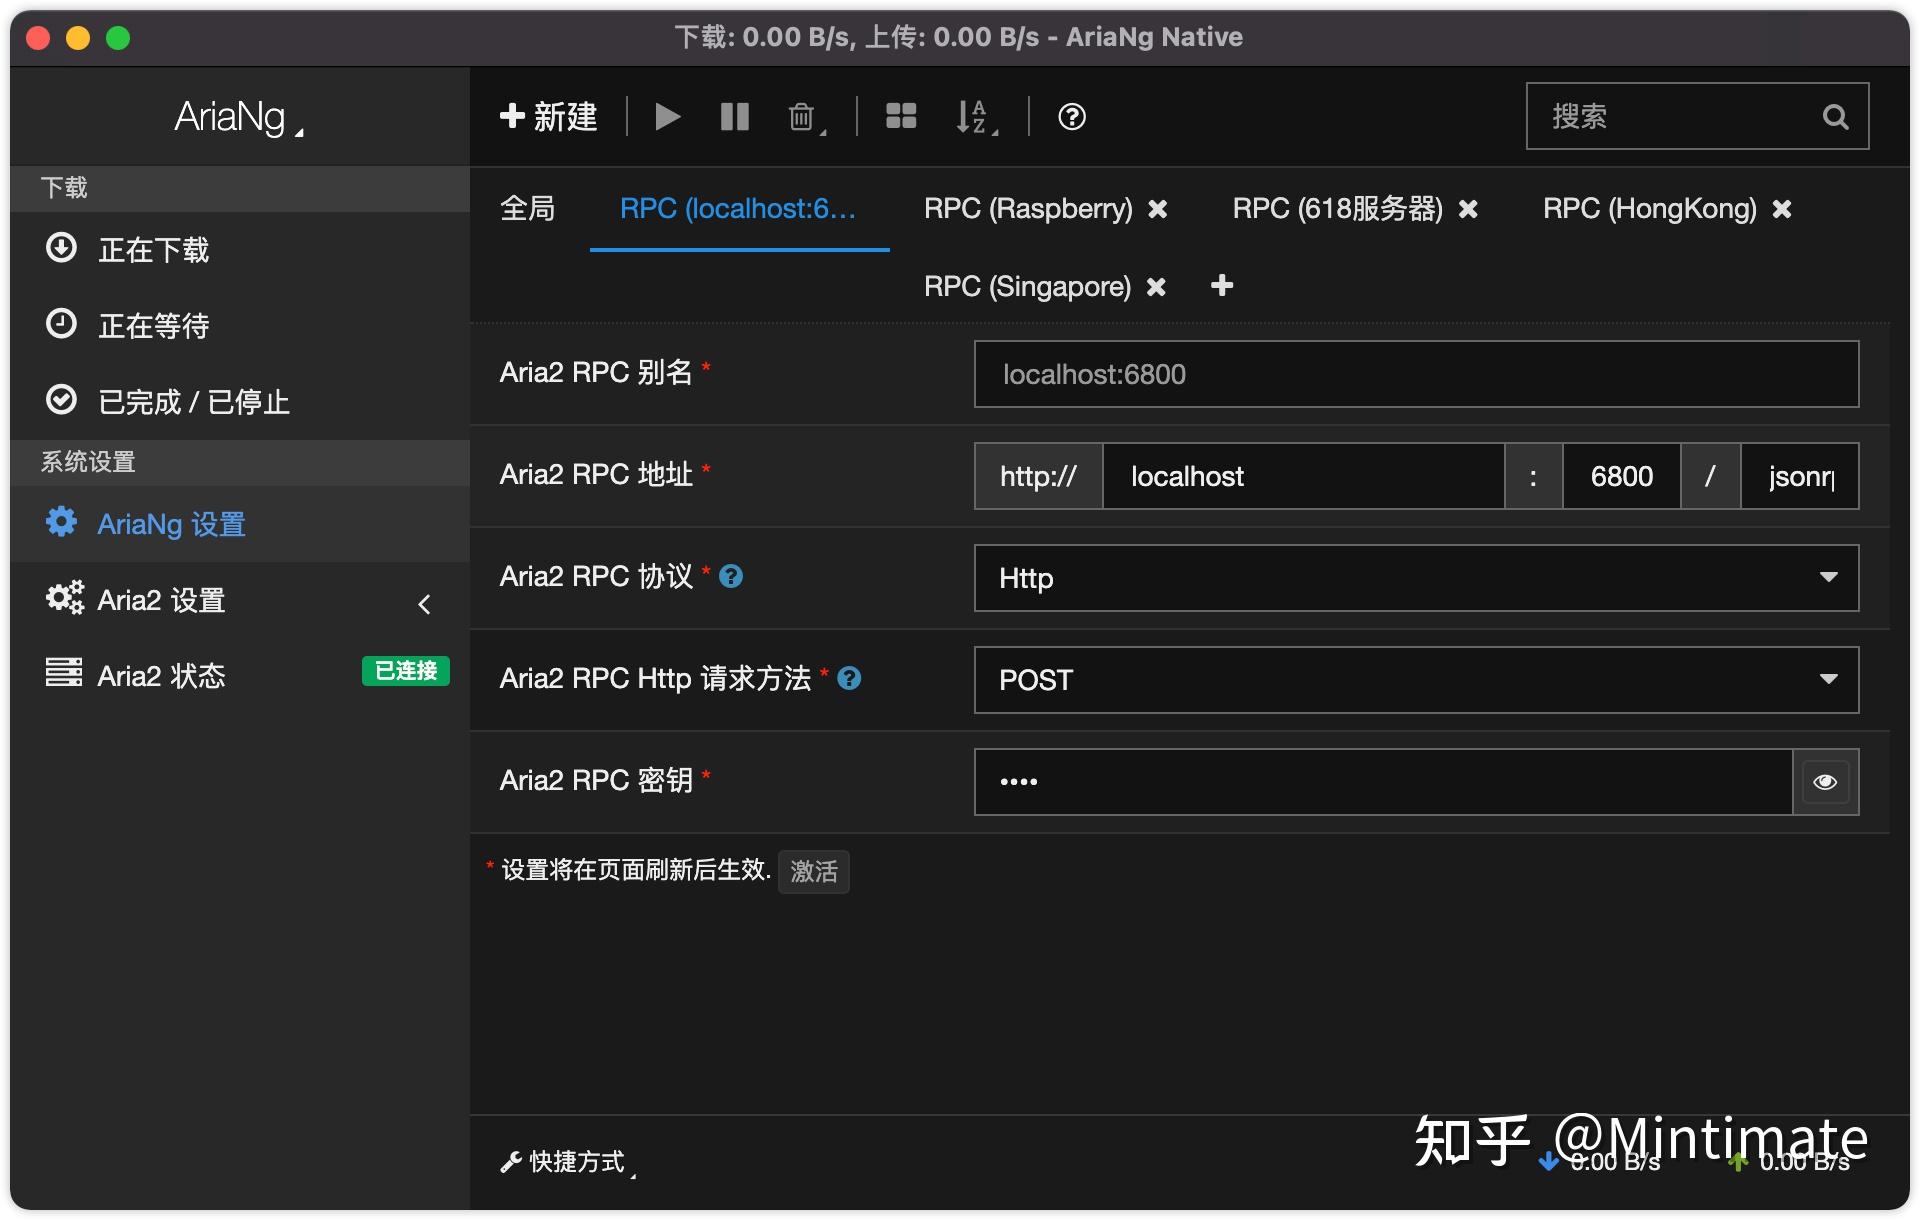The width and height of the screenshot is (1920, 1220).
Task: Maximize window with green button
Action: 118,38
